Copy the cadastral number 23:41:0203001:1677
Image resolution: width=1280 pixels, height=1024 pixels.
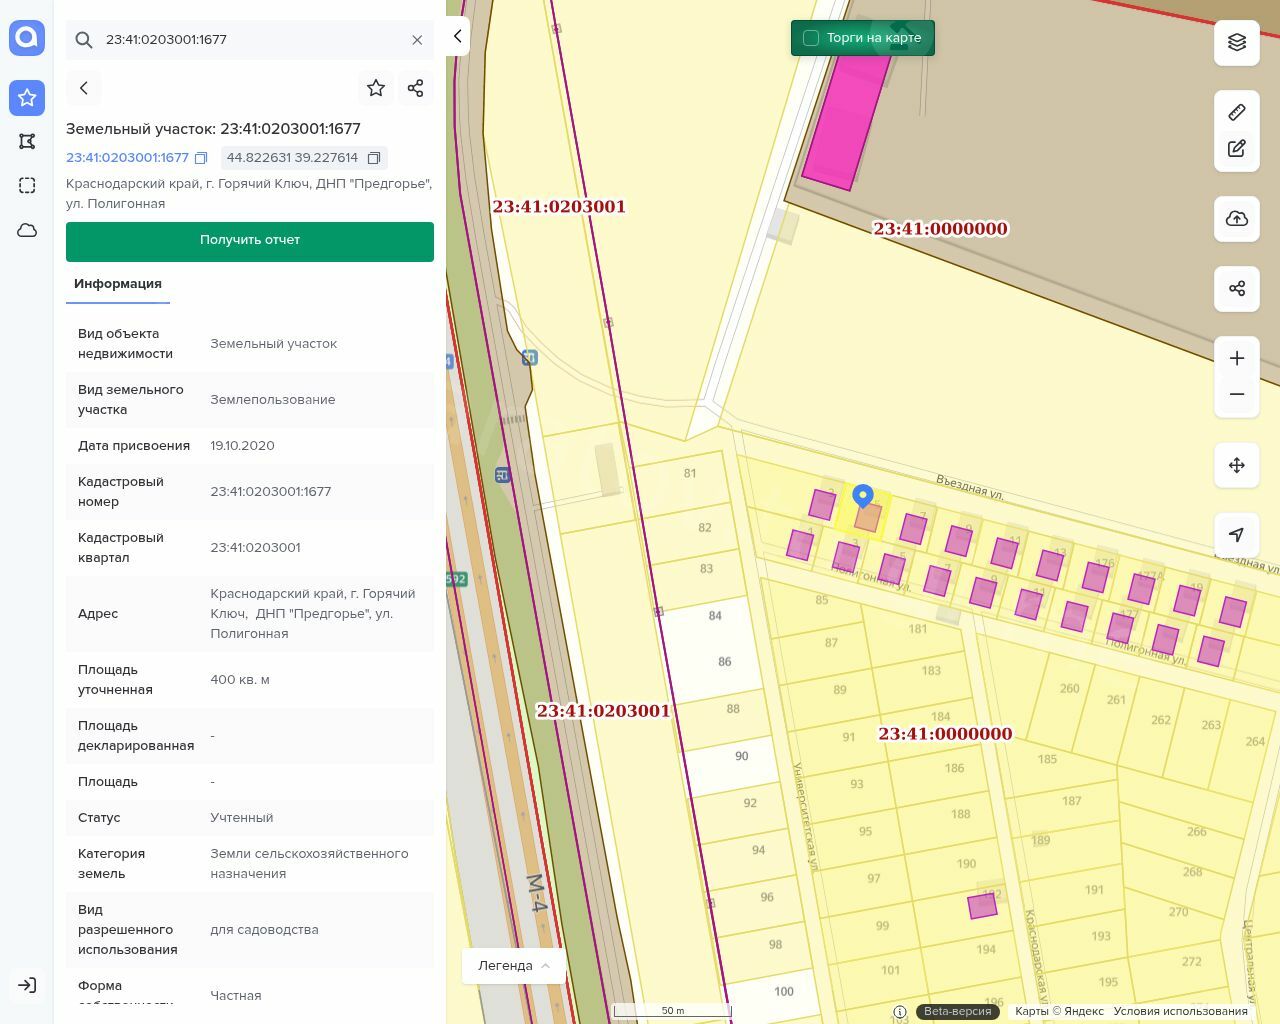click(x=201, y=158)
